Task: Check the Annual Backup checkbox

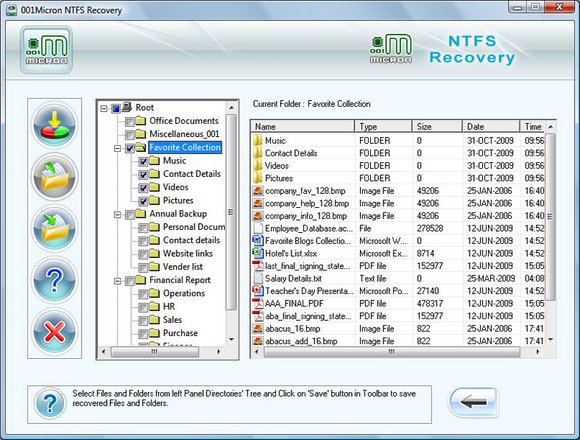Action: click(129, 214)
